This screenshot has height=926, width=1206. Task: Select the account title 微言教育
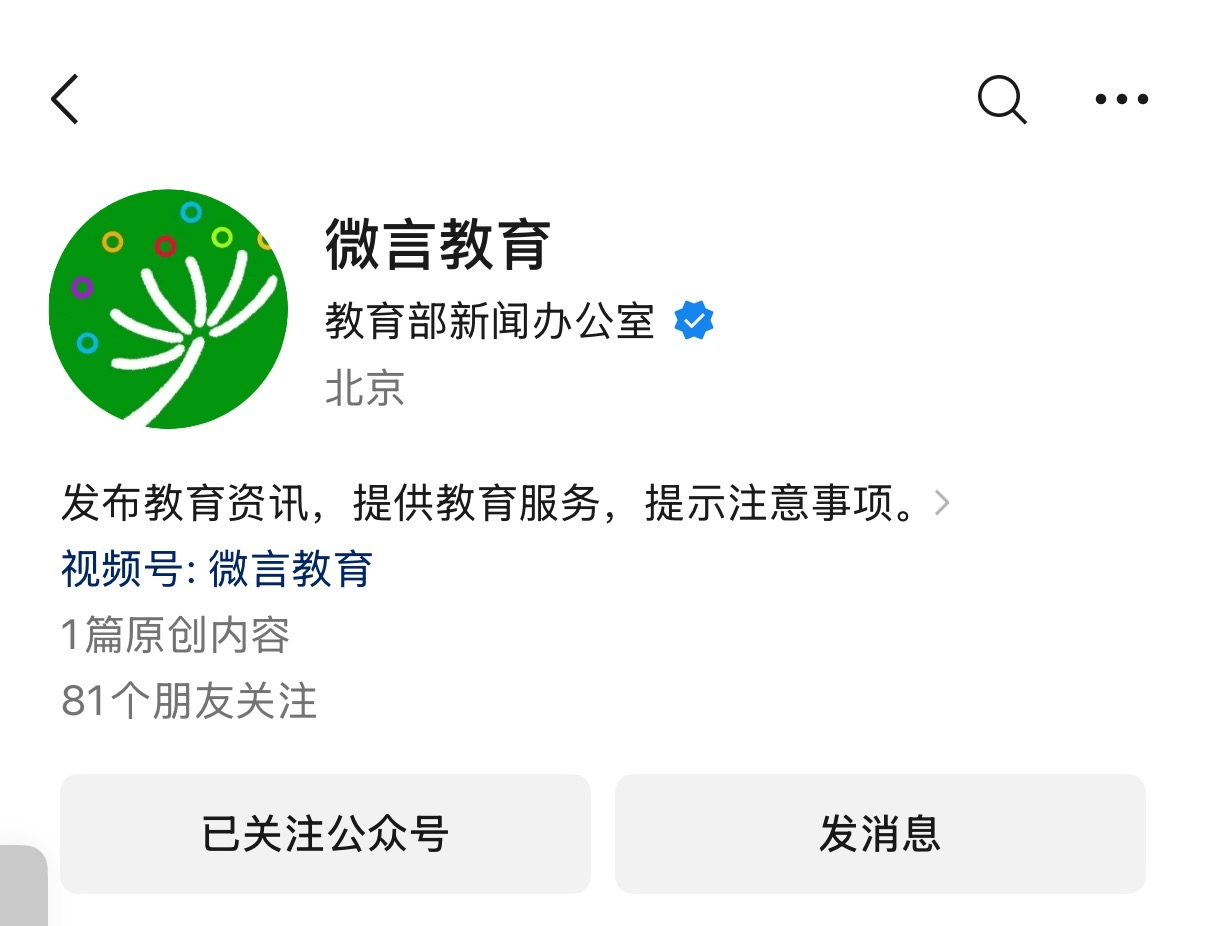tap(438, 245)
